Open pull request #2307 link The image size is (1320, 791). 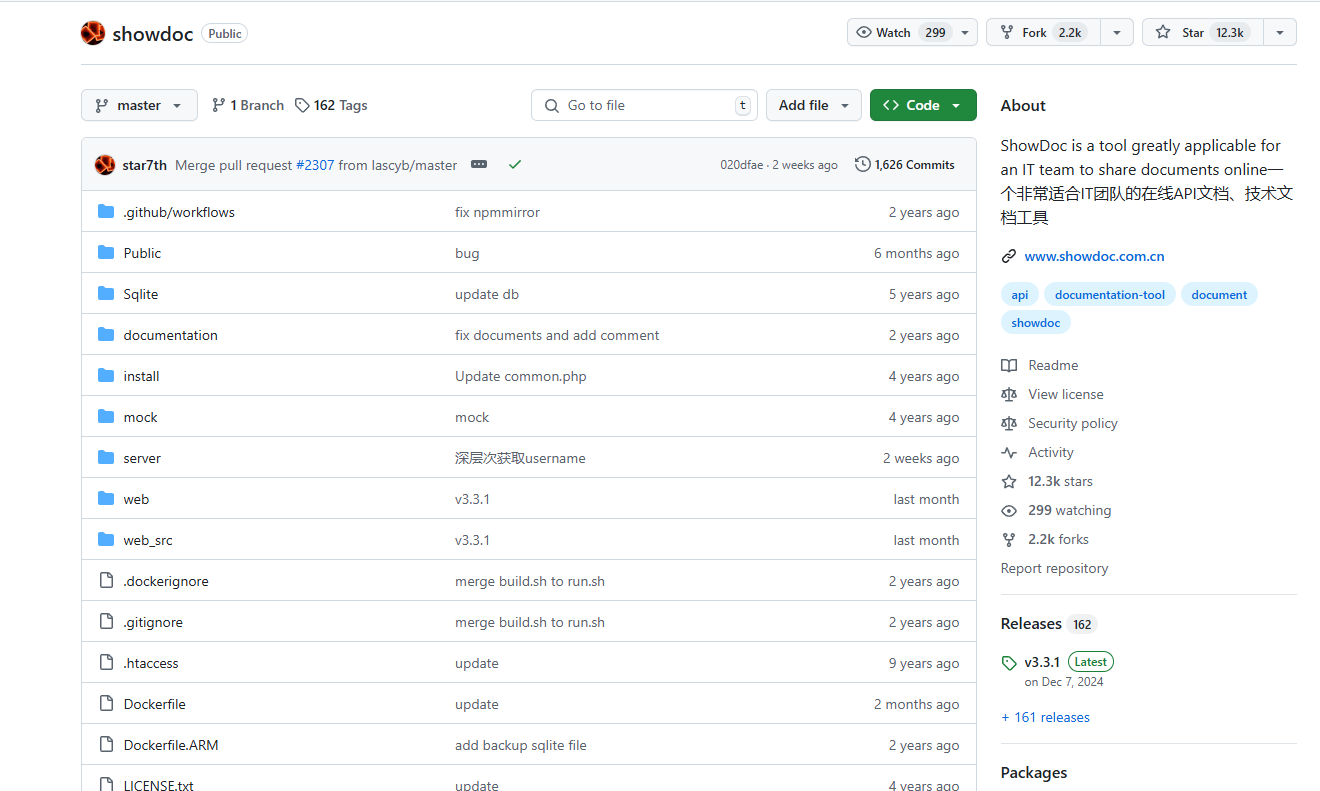(315, 165)
